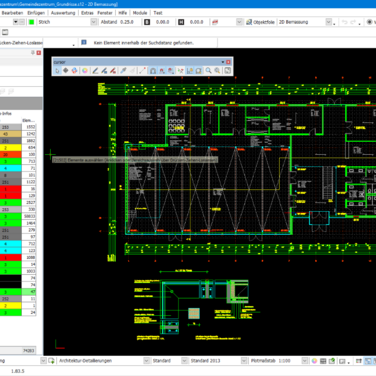Select the arrow pointer tool in cursor toolbar
The image size is (376, 376).
pyautogui.click(x=57, y=71)
